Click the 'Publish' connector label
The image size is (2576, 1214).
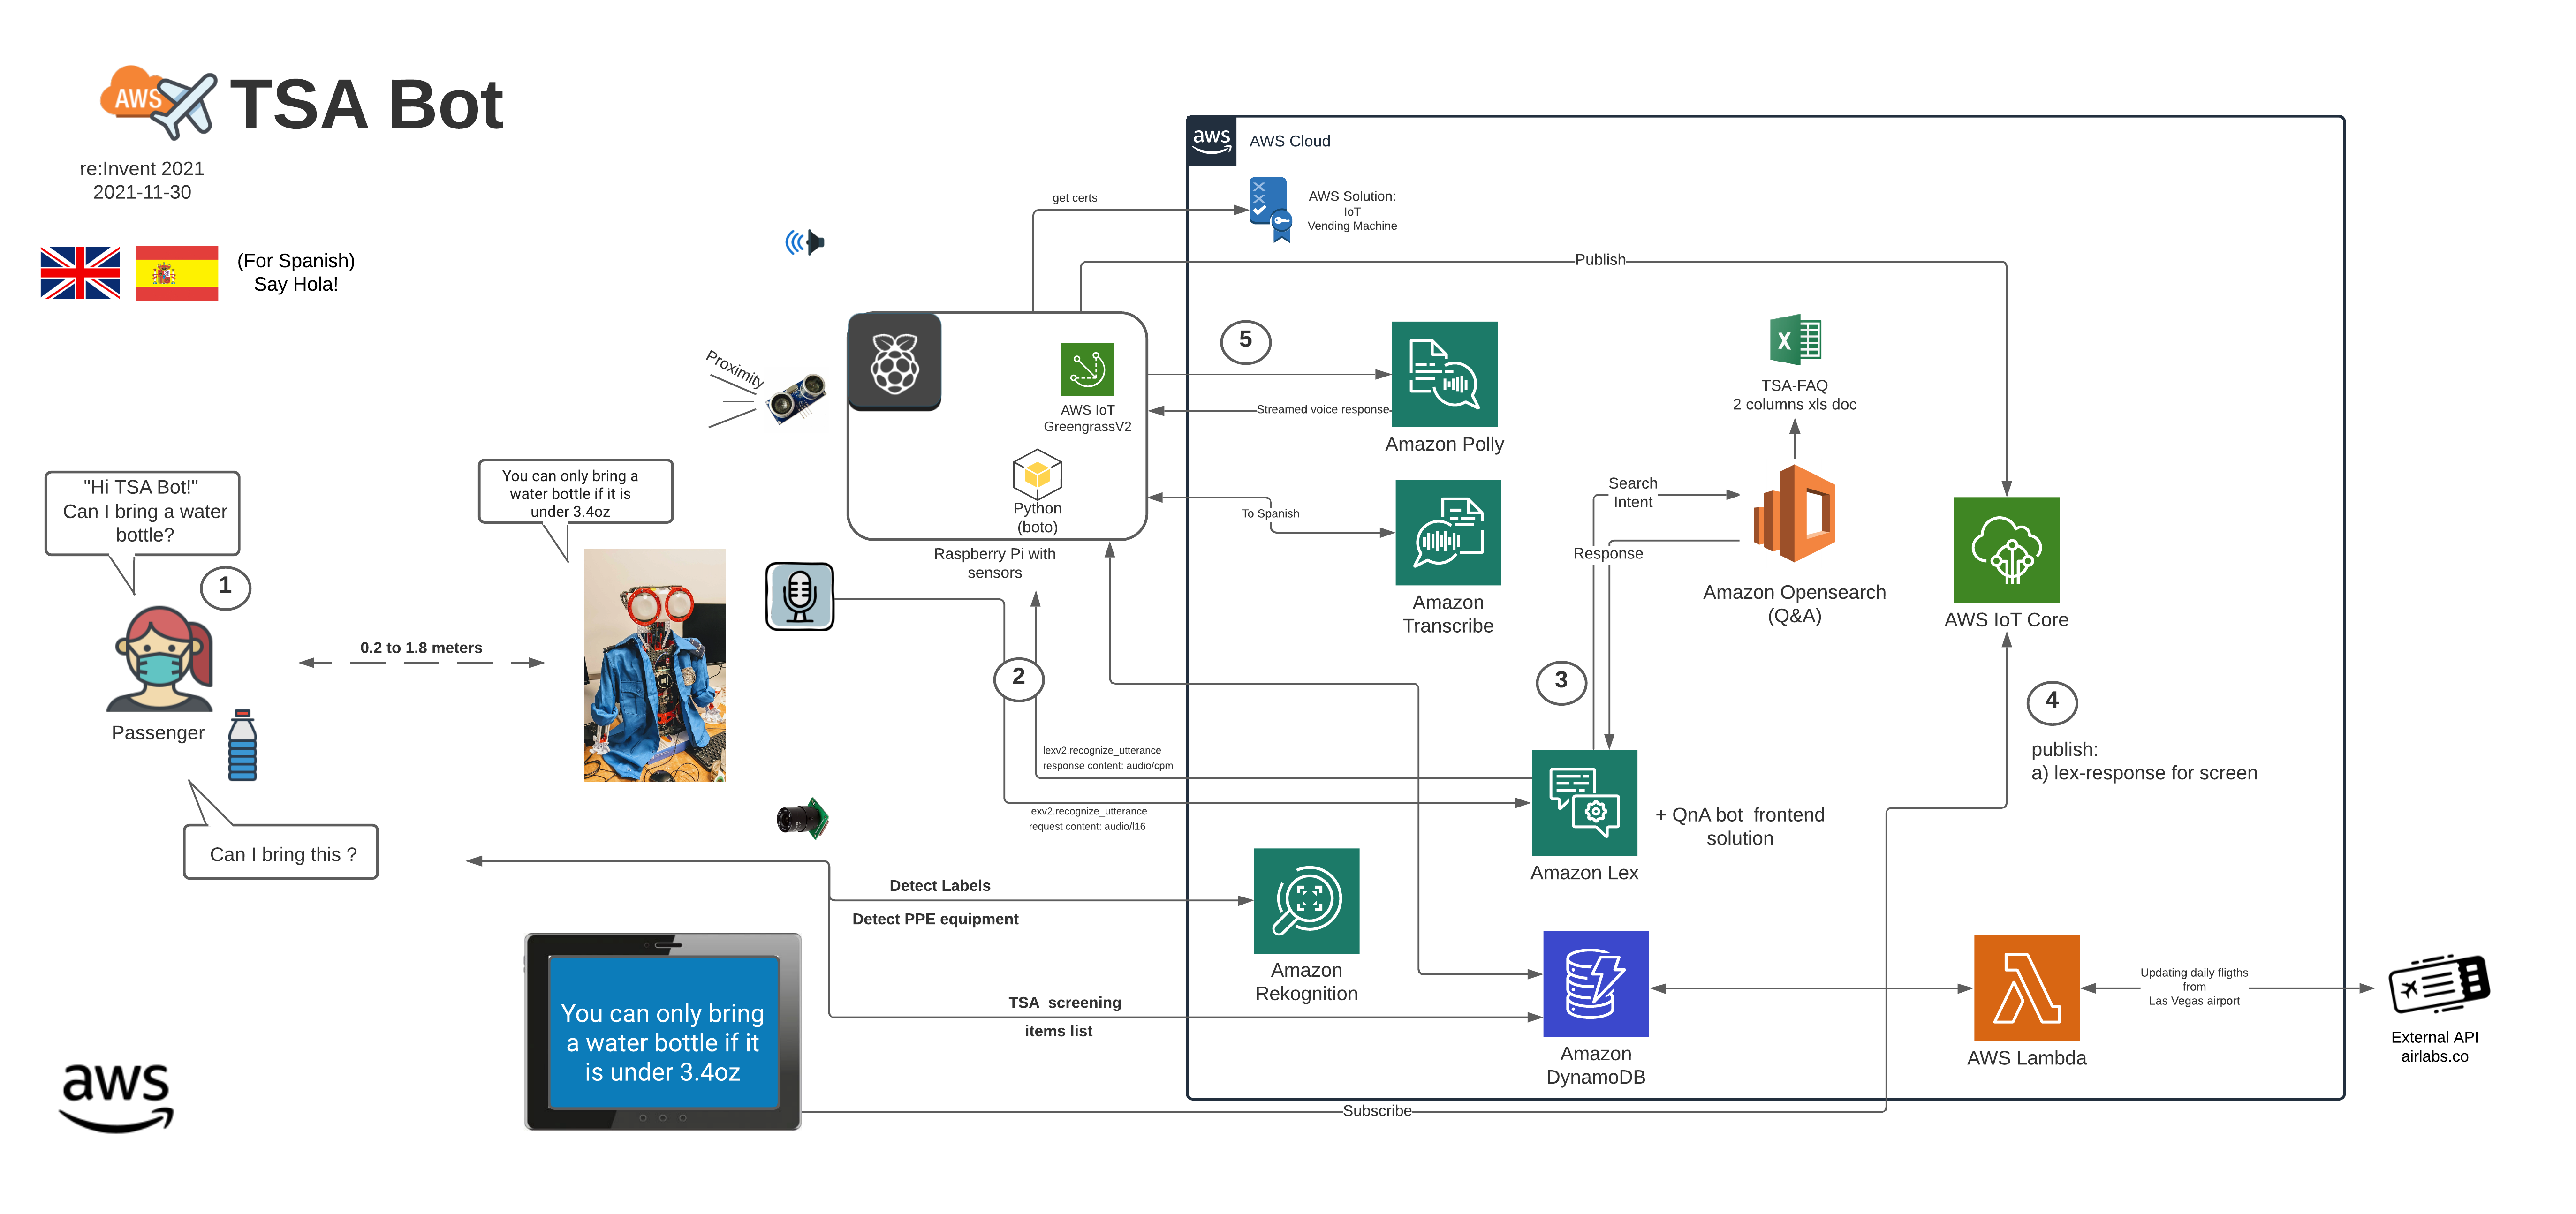point(1600,260)
